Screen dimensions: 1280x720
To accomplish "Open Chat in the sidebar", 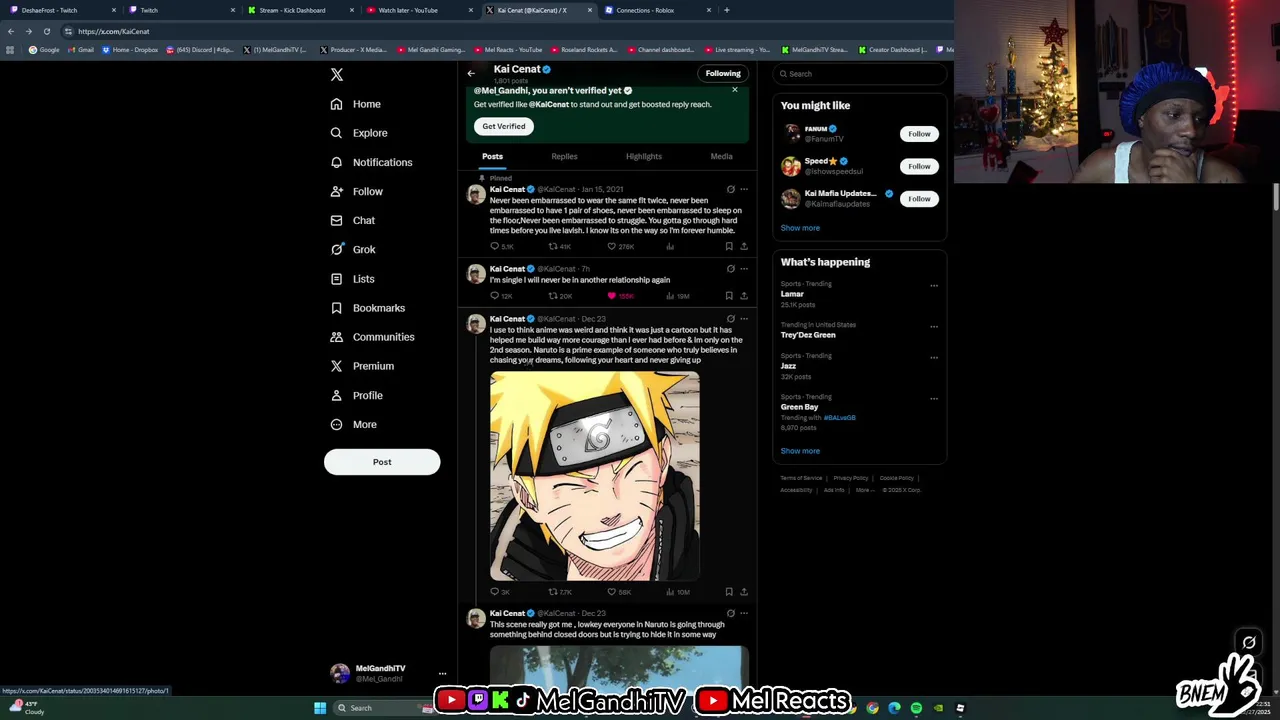I will tap(353, 220).
